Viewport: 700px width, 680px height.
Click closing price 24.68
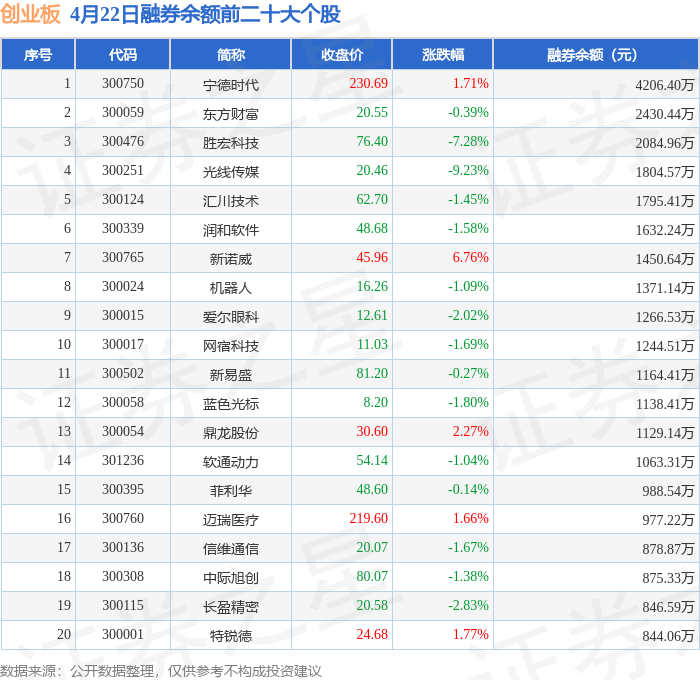(372, 634)
